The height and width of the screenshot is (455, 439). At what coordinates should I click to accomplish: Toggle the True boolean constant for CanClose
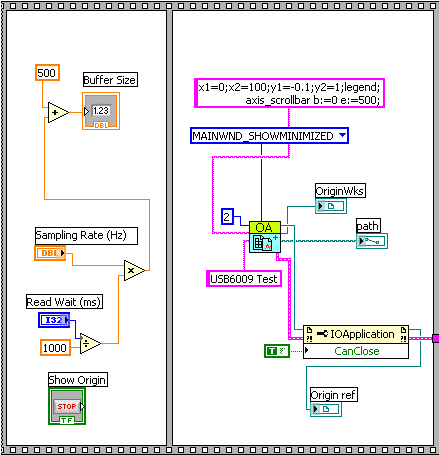[277, 351]
